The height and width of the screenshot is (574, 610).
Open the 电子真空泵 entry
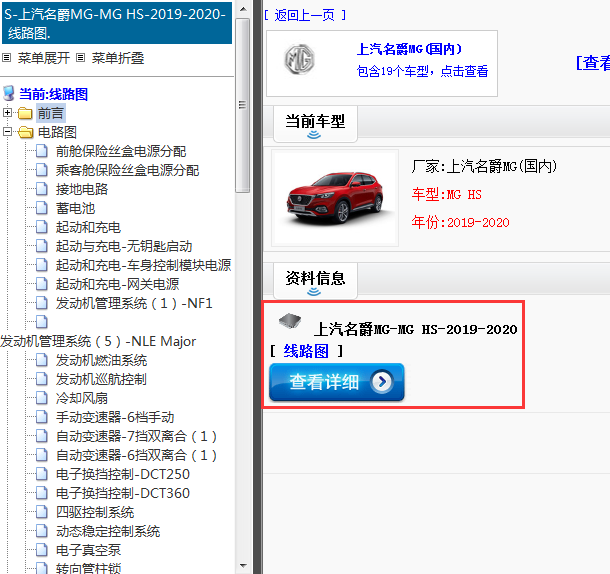[x=88, y=550]
